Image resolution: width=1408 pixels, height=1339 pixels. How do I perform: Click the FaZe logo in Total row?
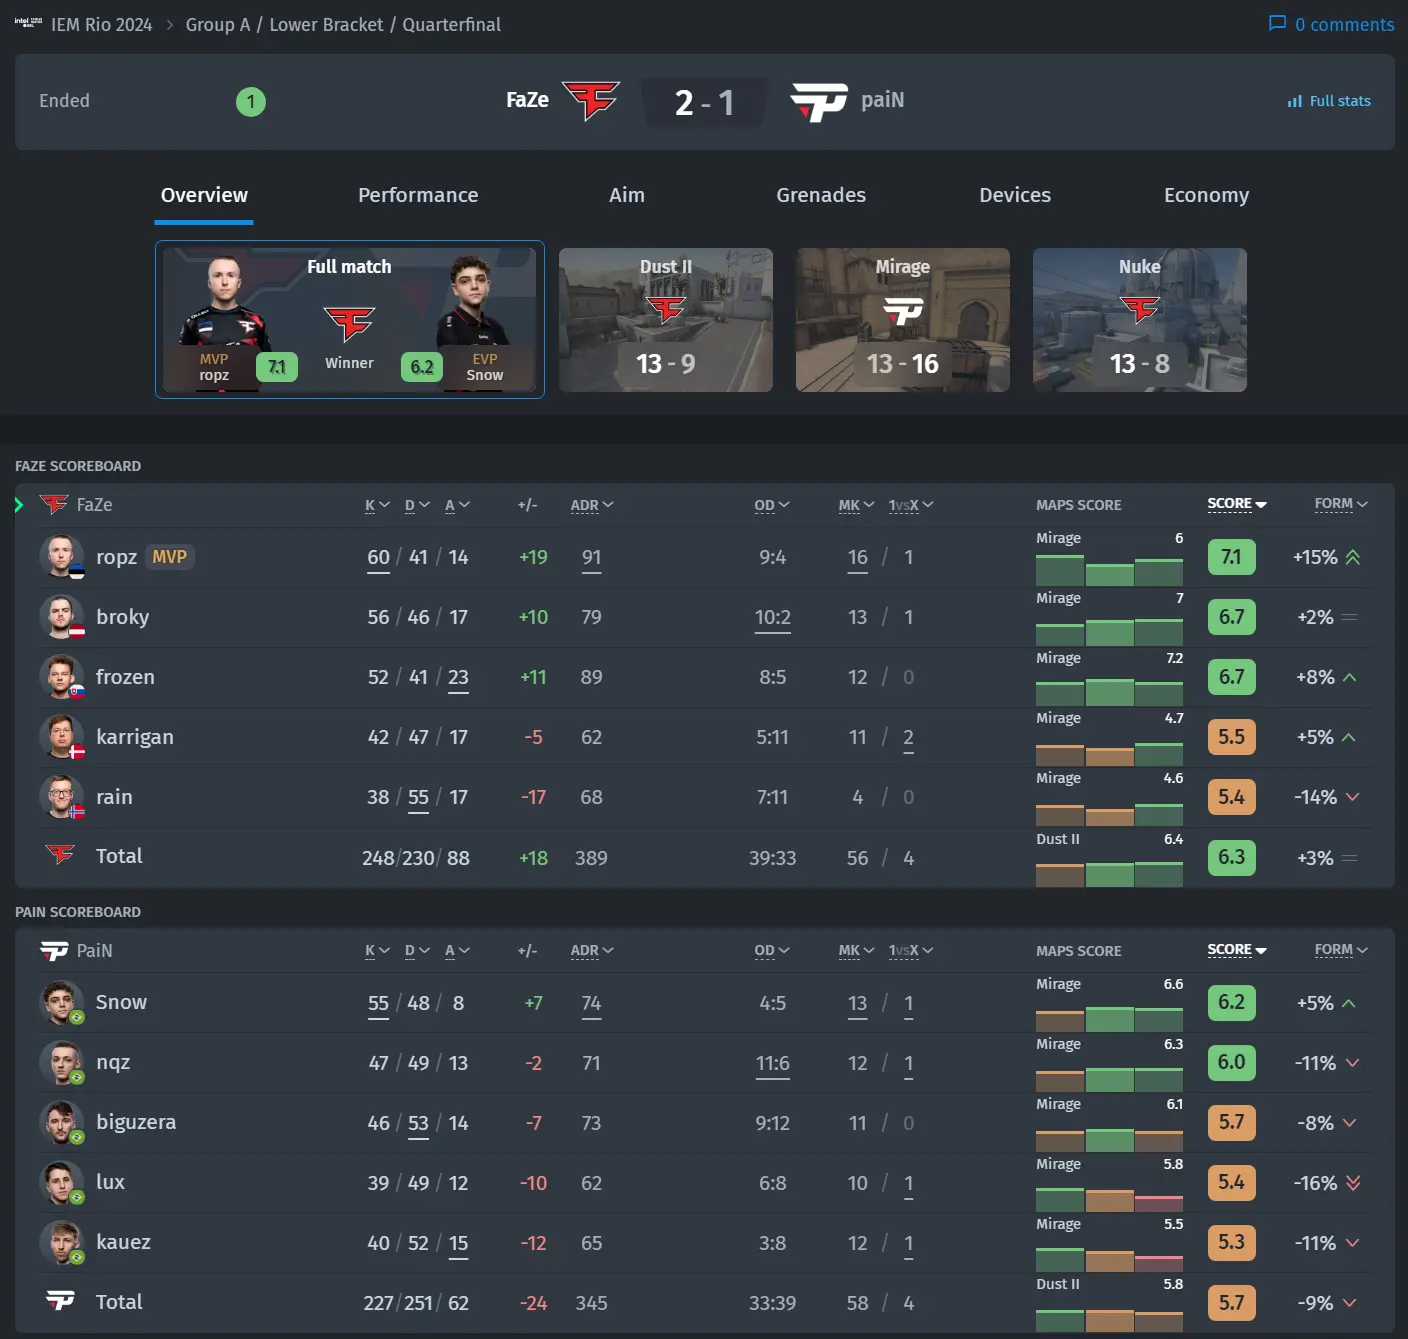coord(60,855)
